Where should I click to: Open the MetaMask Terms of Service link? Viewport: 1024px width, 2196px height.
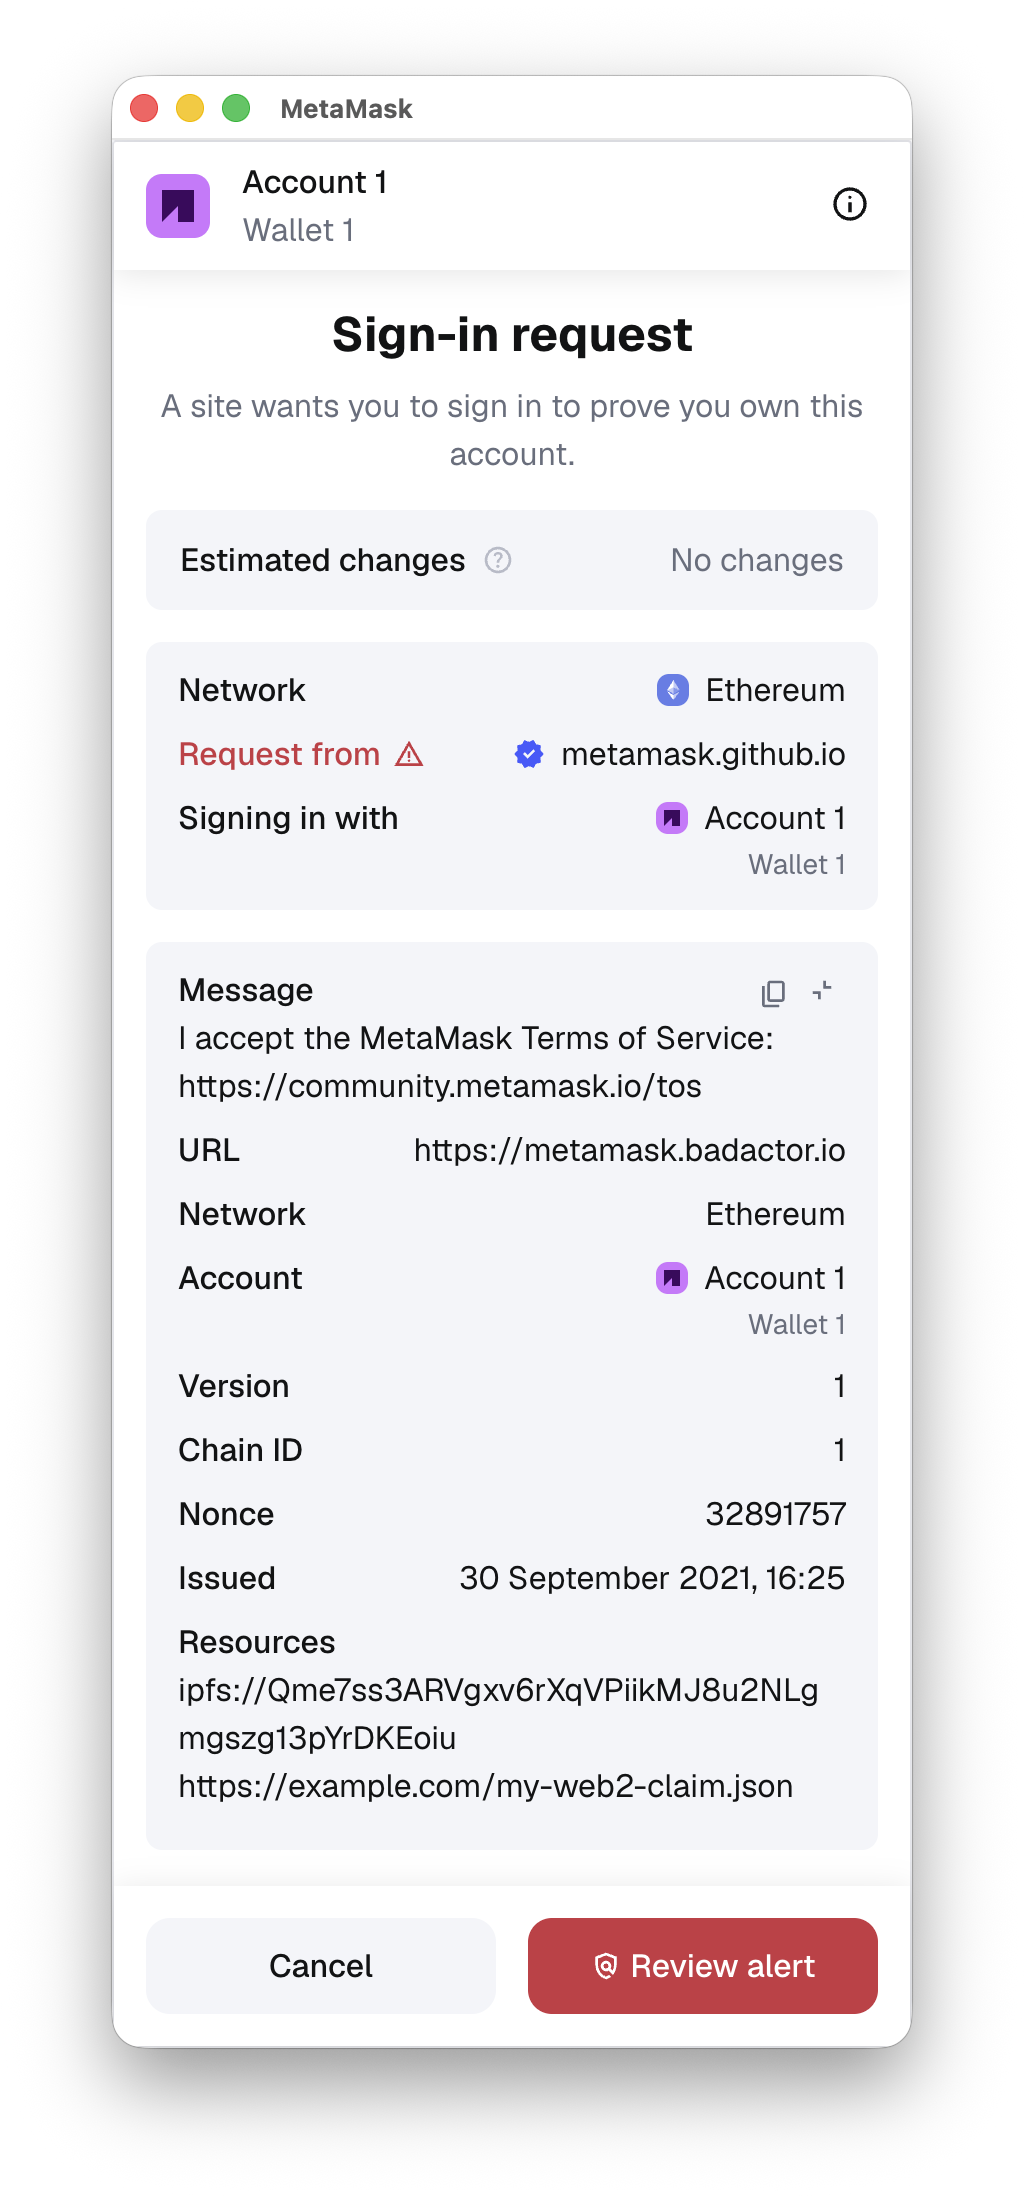click(440, 1086)
